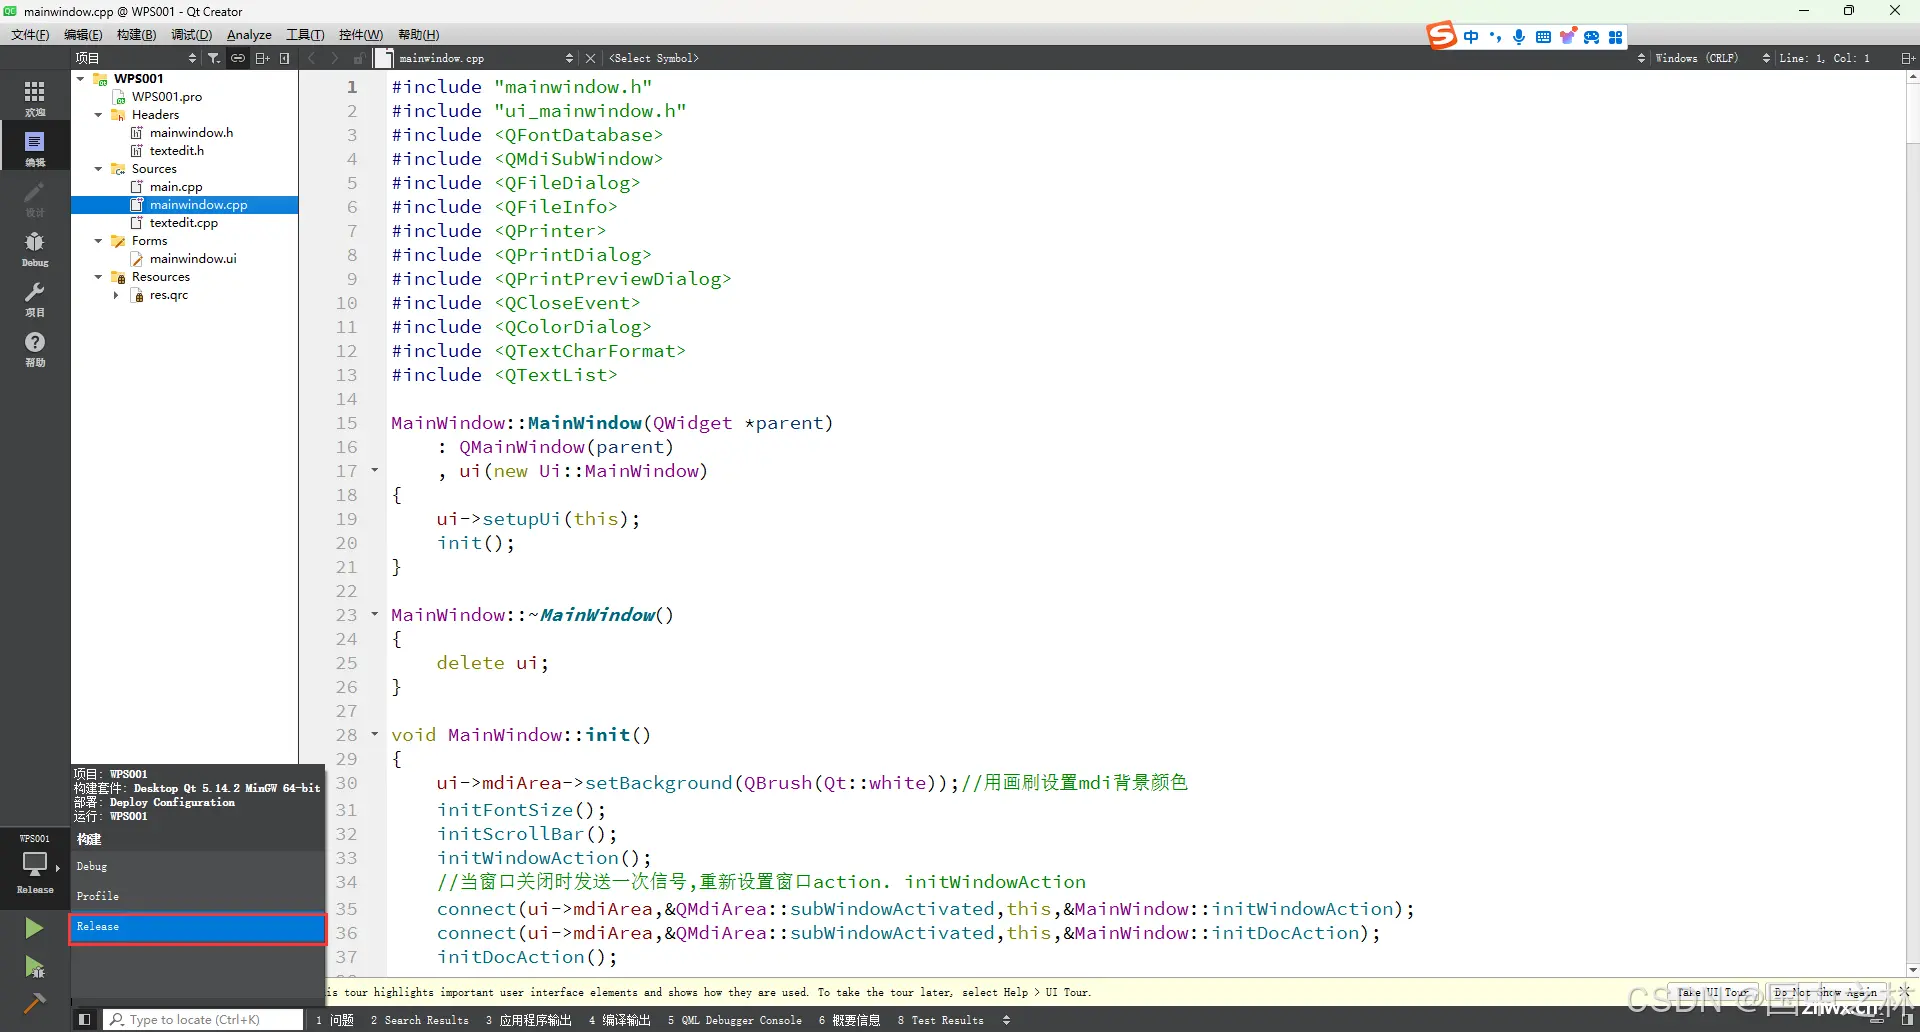The image size is (1920, 1032).
Task: Select Debug build configuration
Action: [198, 867]
